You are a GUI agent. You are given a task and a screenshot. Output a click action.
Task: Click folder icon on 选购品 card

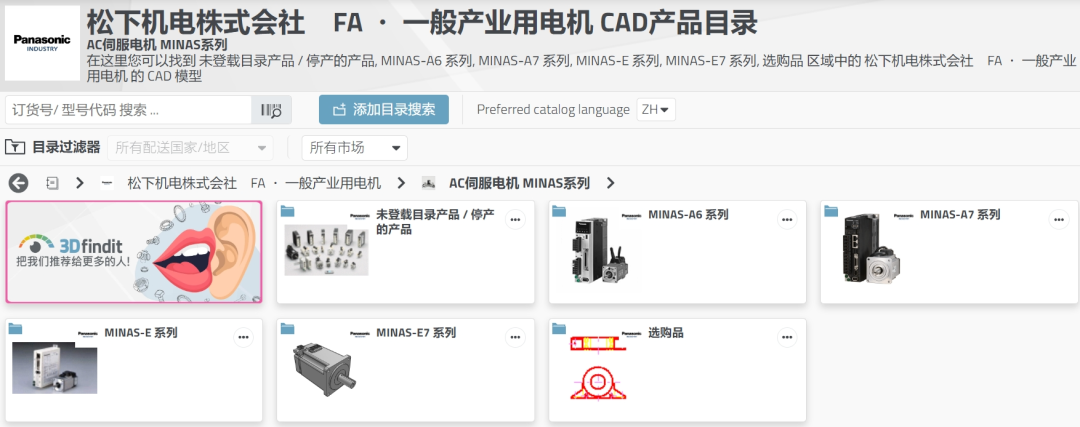pos(559,329)
